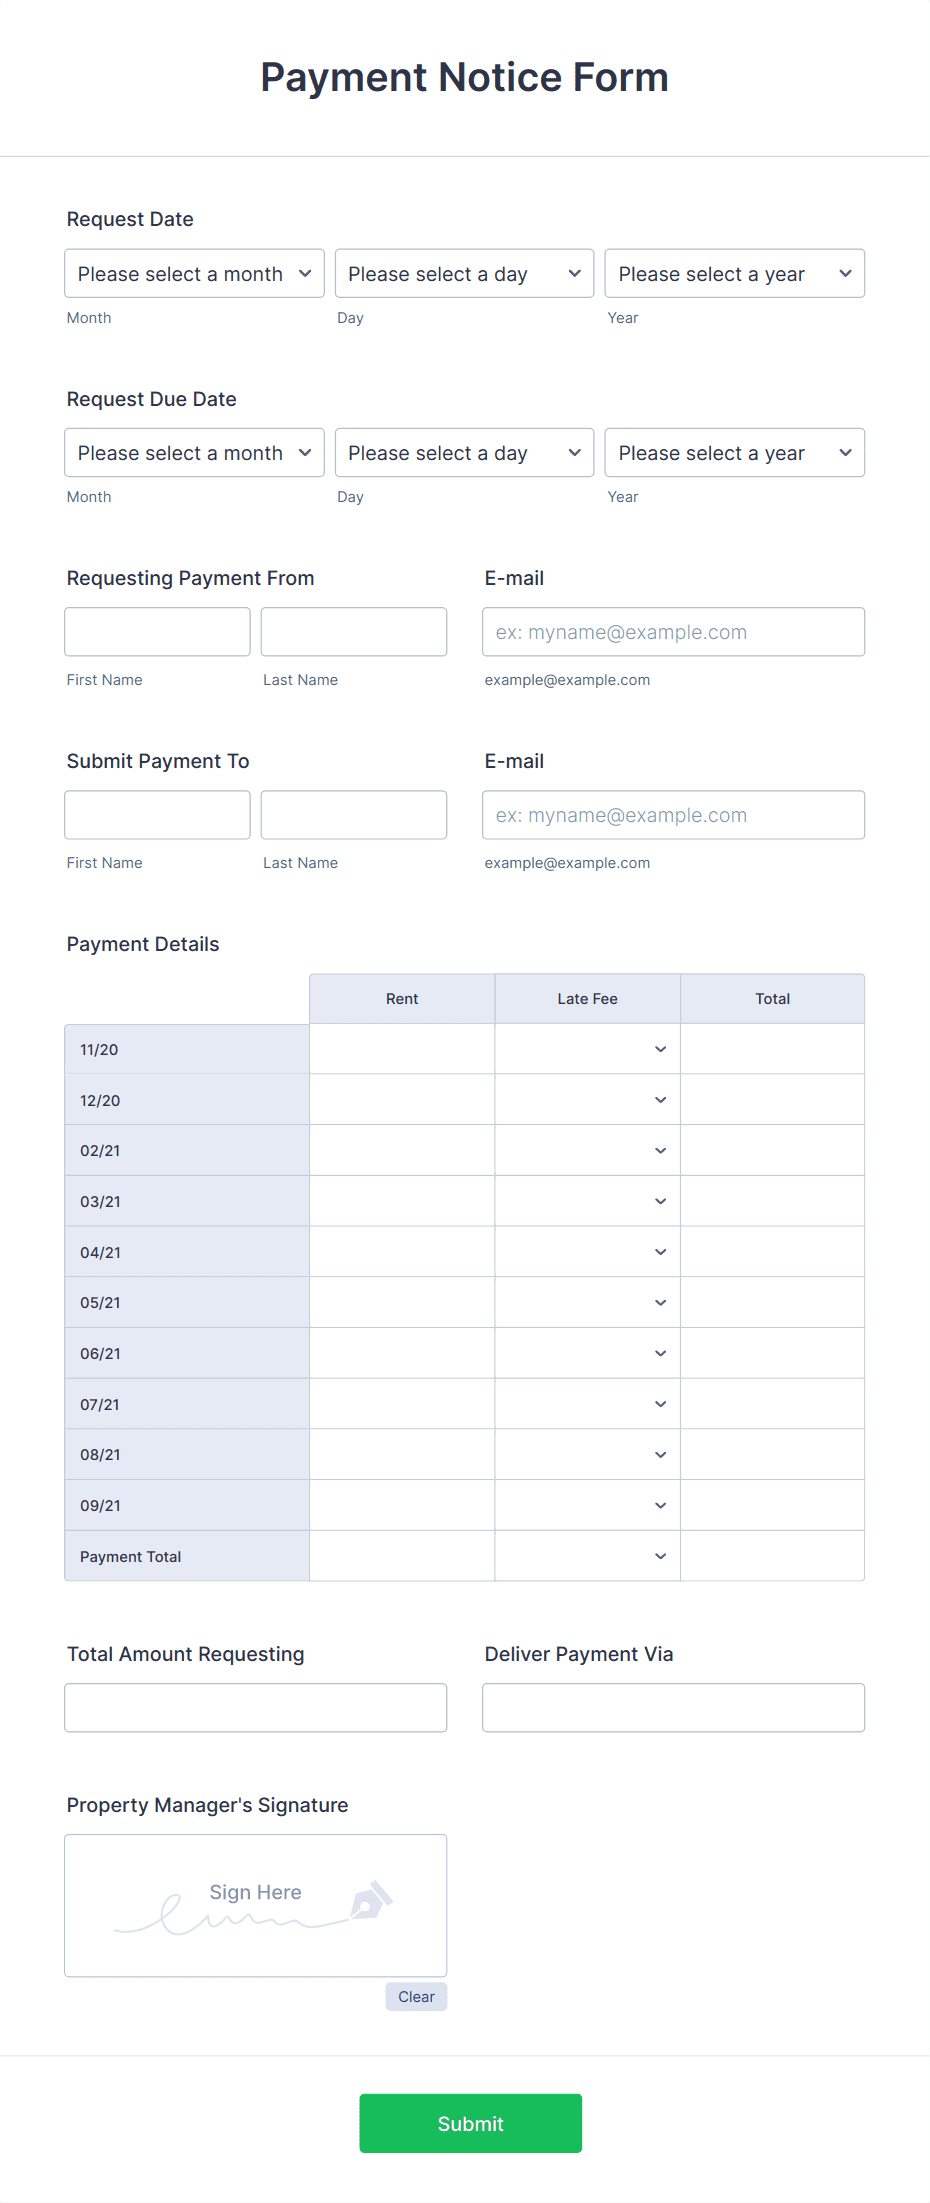Viewport: 930px width, 2203px height.
Task: Click the Last Name field under Submit Payment To
Action: pyautogui.click(x=353, y=814)
